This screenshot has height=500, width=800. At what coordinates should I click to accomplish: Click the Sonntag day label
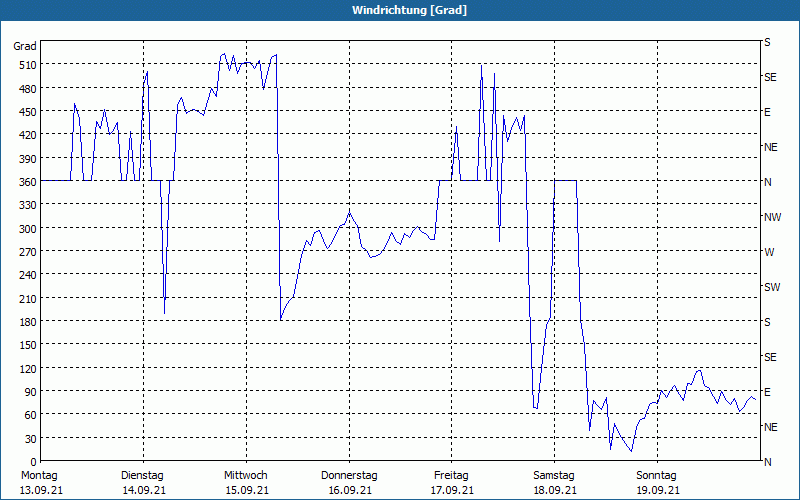pos(656,476)
